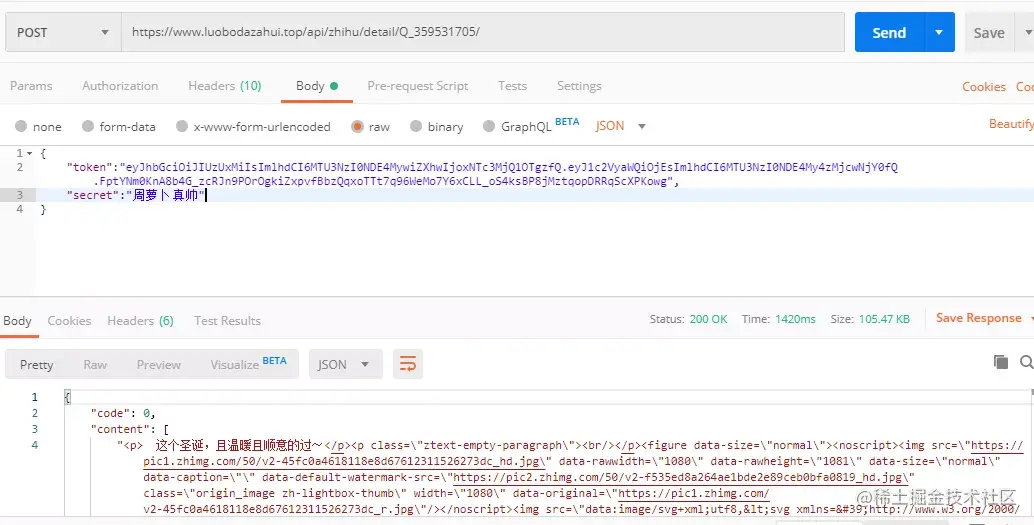The width and height of the screenshot is (1034, 525).
Task: Open the response Headers (6) tab
Action: click(x=140, y=321)
